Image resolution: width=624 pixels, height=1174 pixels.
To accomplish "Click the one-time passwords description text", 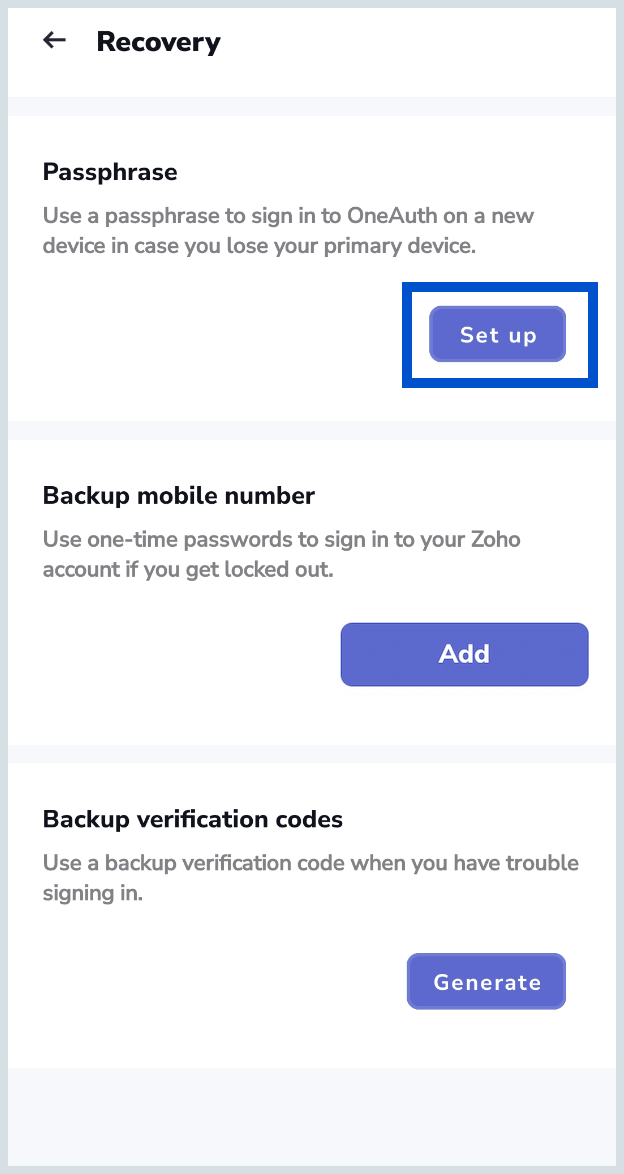I will [281, 555].
